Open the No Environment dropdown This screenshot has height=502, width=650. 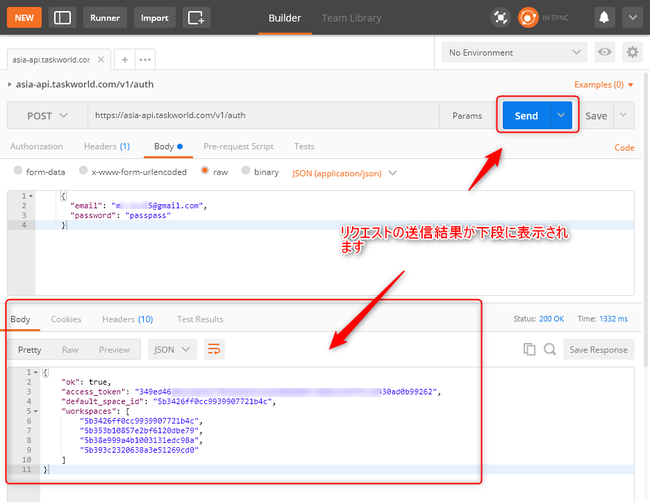(514, 52)
